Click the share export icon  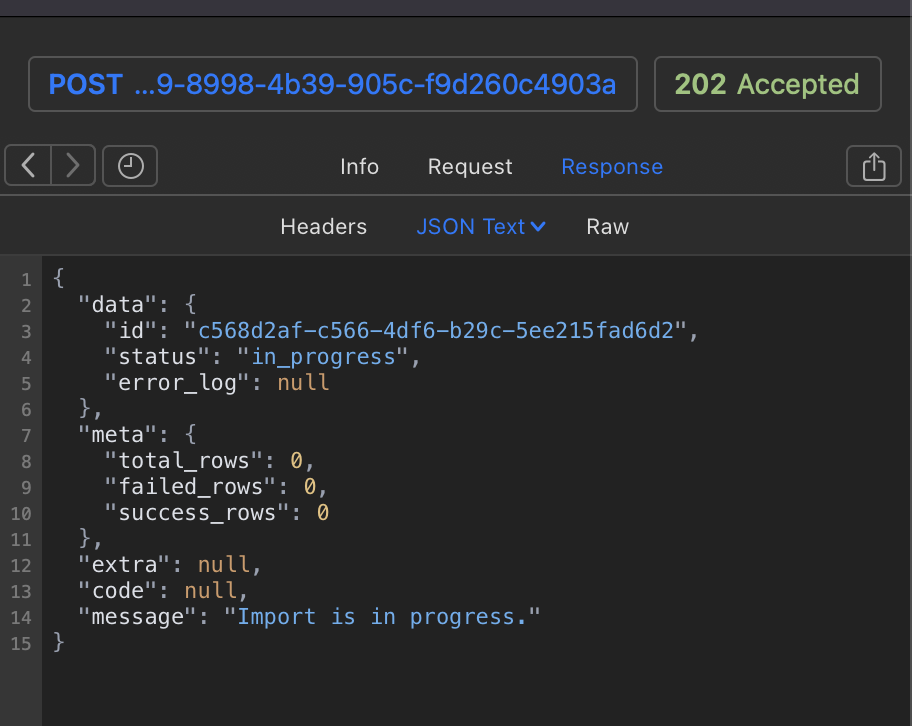[x=874, y=166]
